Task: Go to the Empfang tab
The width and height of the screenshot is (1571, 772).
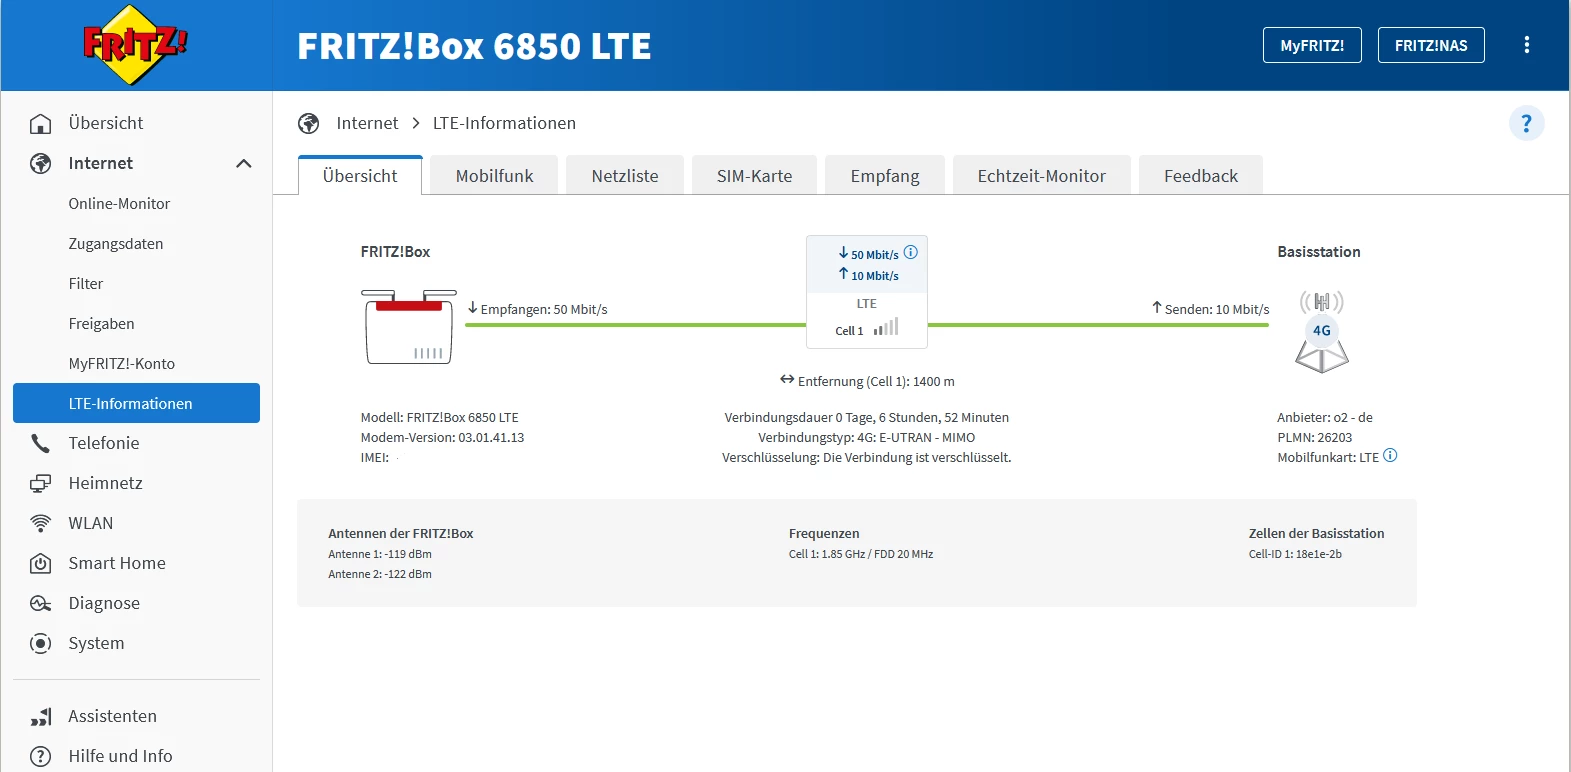Action: pos(885,176)
